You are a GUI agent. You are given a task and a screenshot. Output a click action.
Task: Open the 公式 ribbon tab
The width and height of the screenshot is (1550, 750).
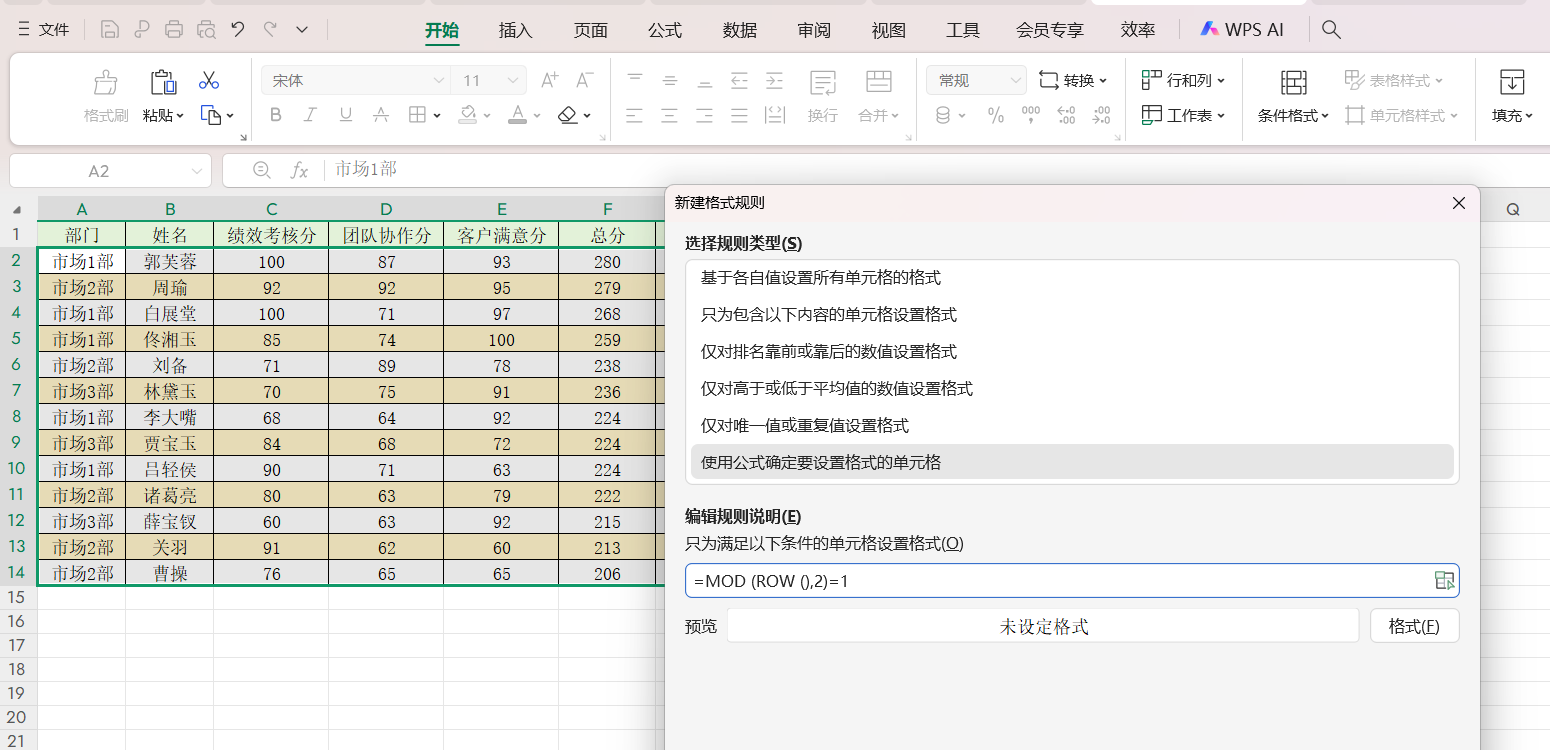click(x=665, y=30)
